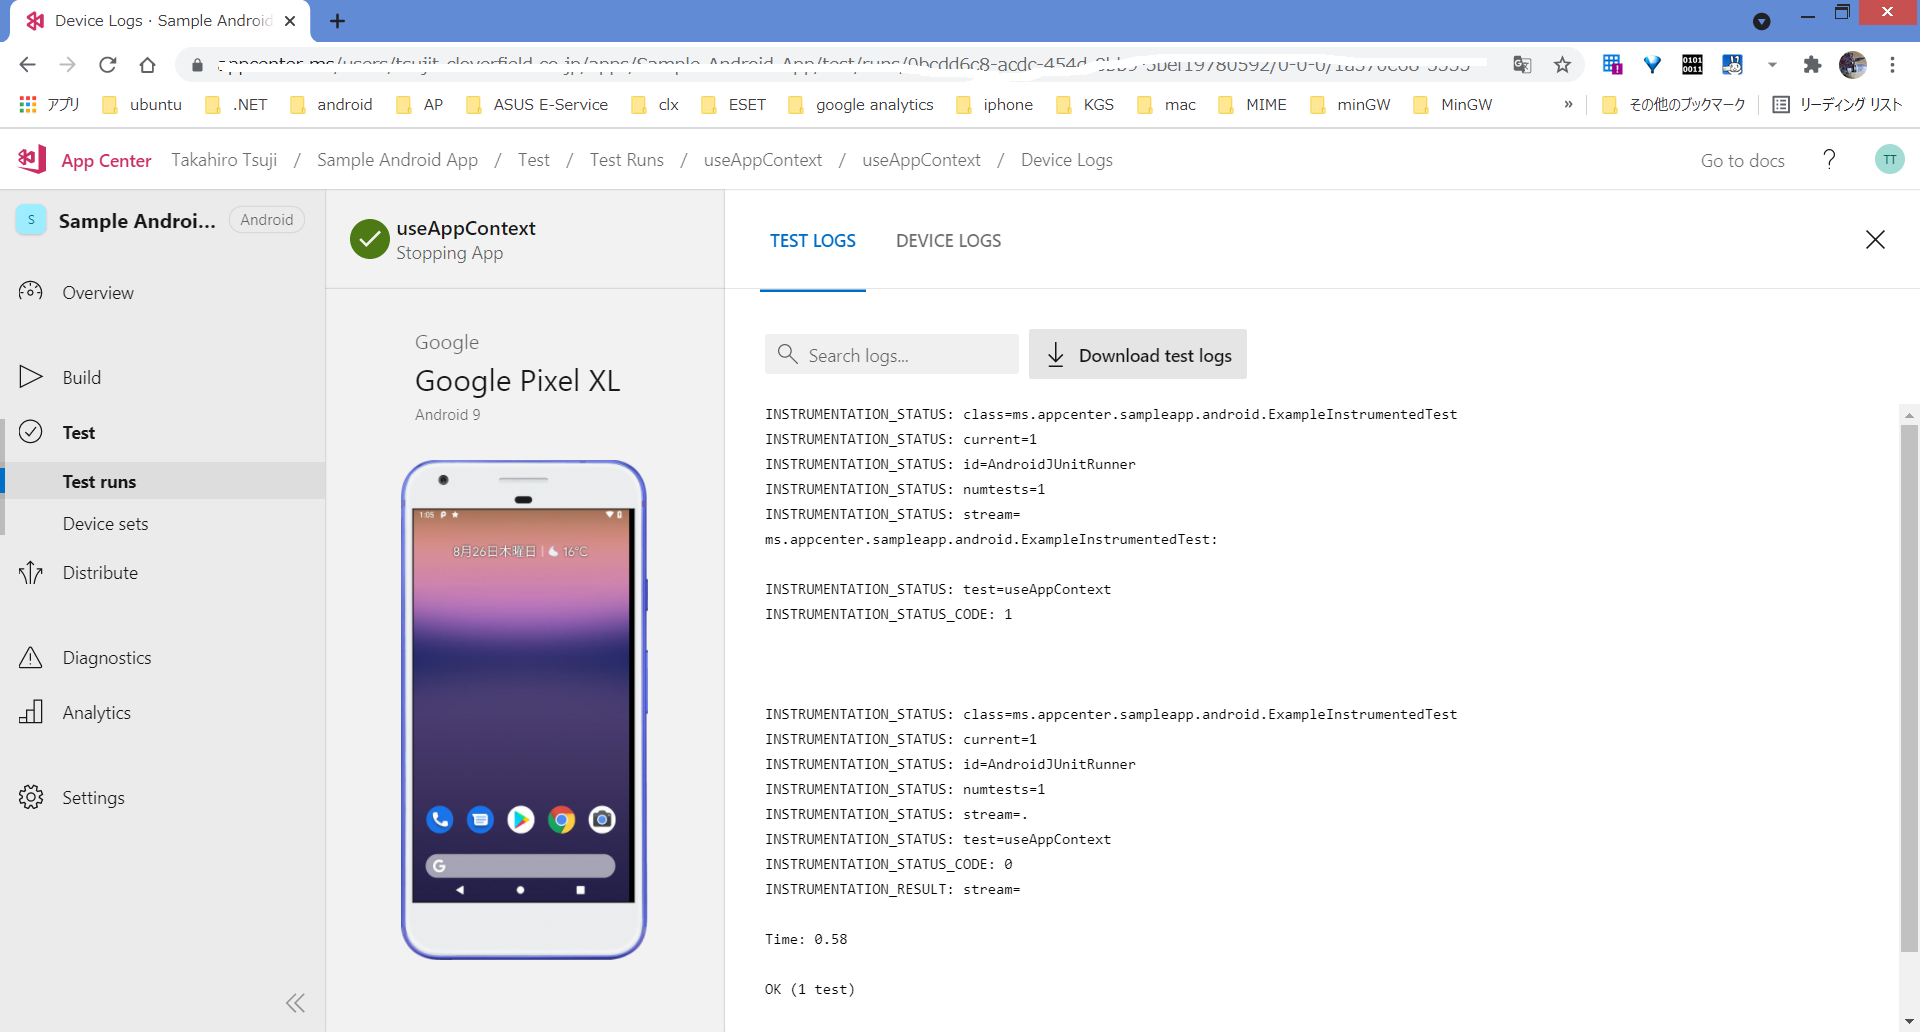Screen dimensions: 1920x1032
Task: Switch to the DEVICE LOGS tab
Action: 948,241
